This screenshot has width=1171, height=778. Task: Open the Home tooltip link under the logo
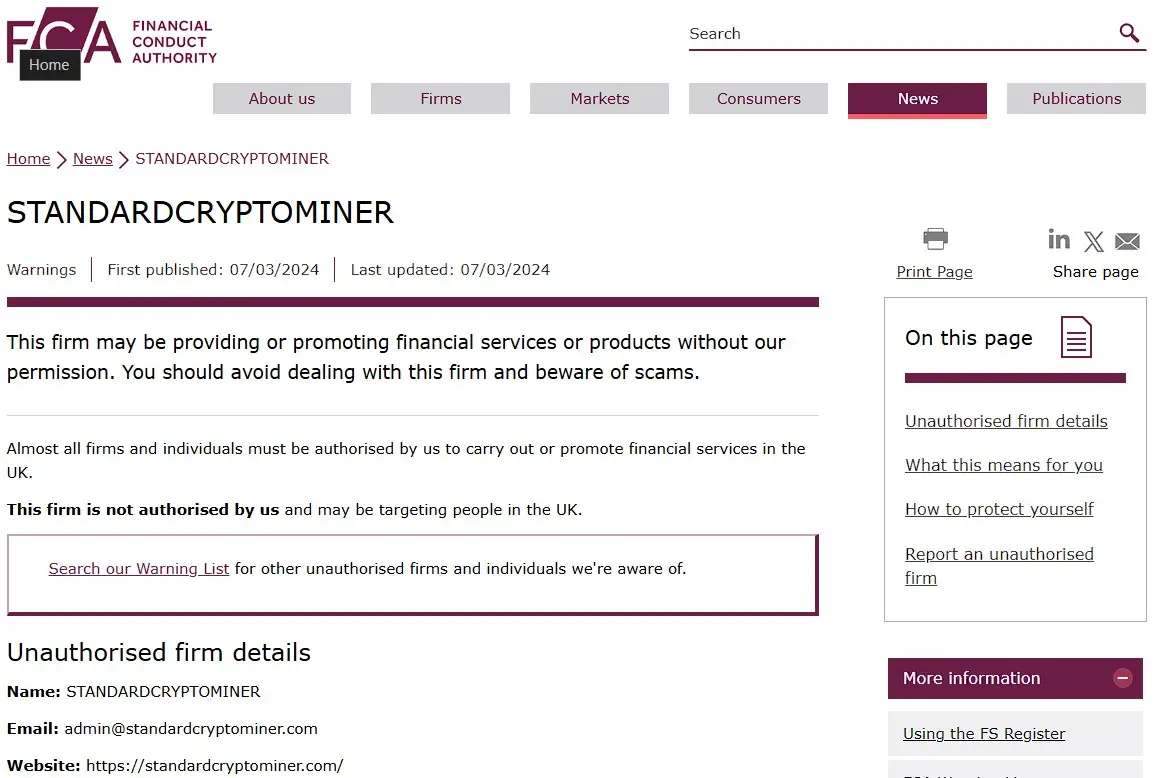(49, 65)
